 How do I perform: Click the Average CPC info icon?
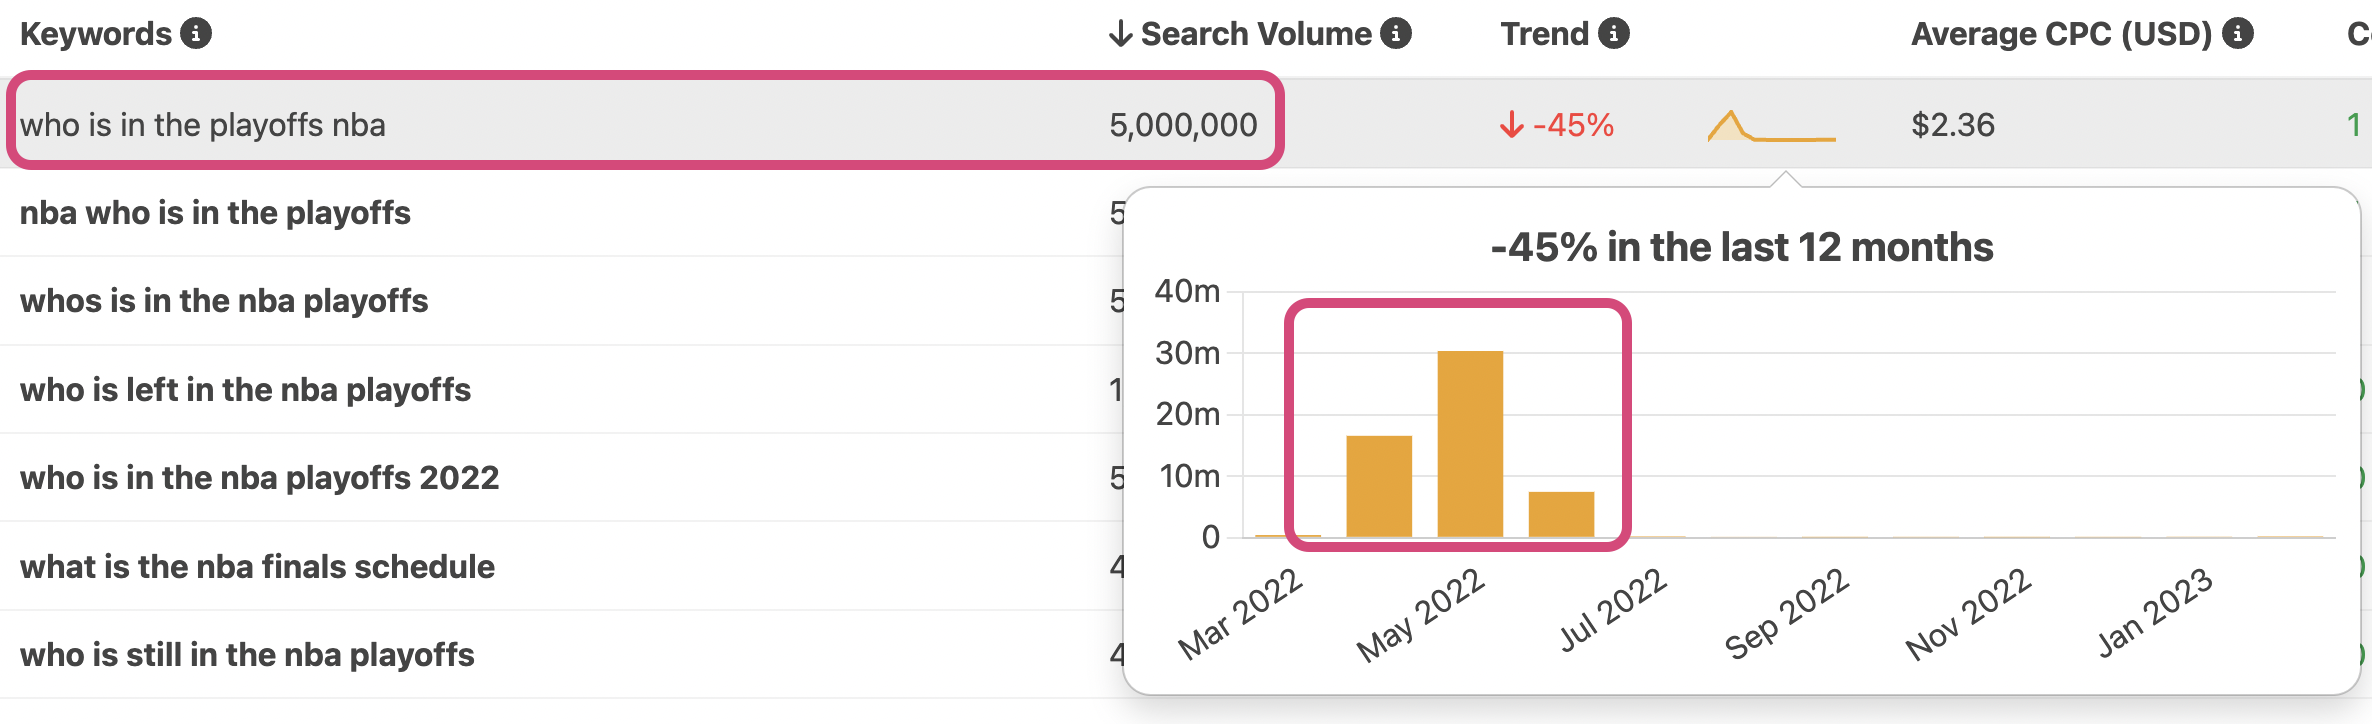pyautogui.click(x=2238, y=34)
